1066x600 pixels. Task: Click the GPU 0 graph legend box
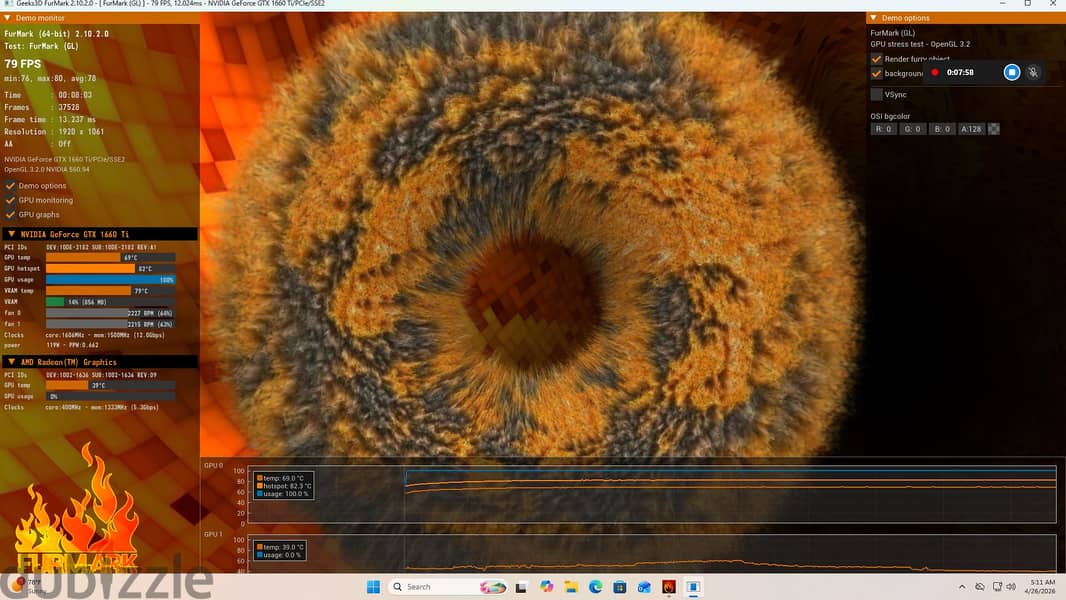click(x=283, y=486)
